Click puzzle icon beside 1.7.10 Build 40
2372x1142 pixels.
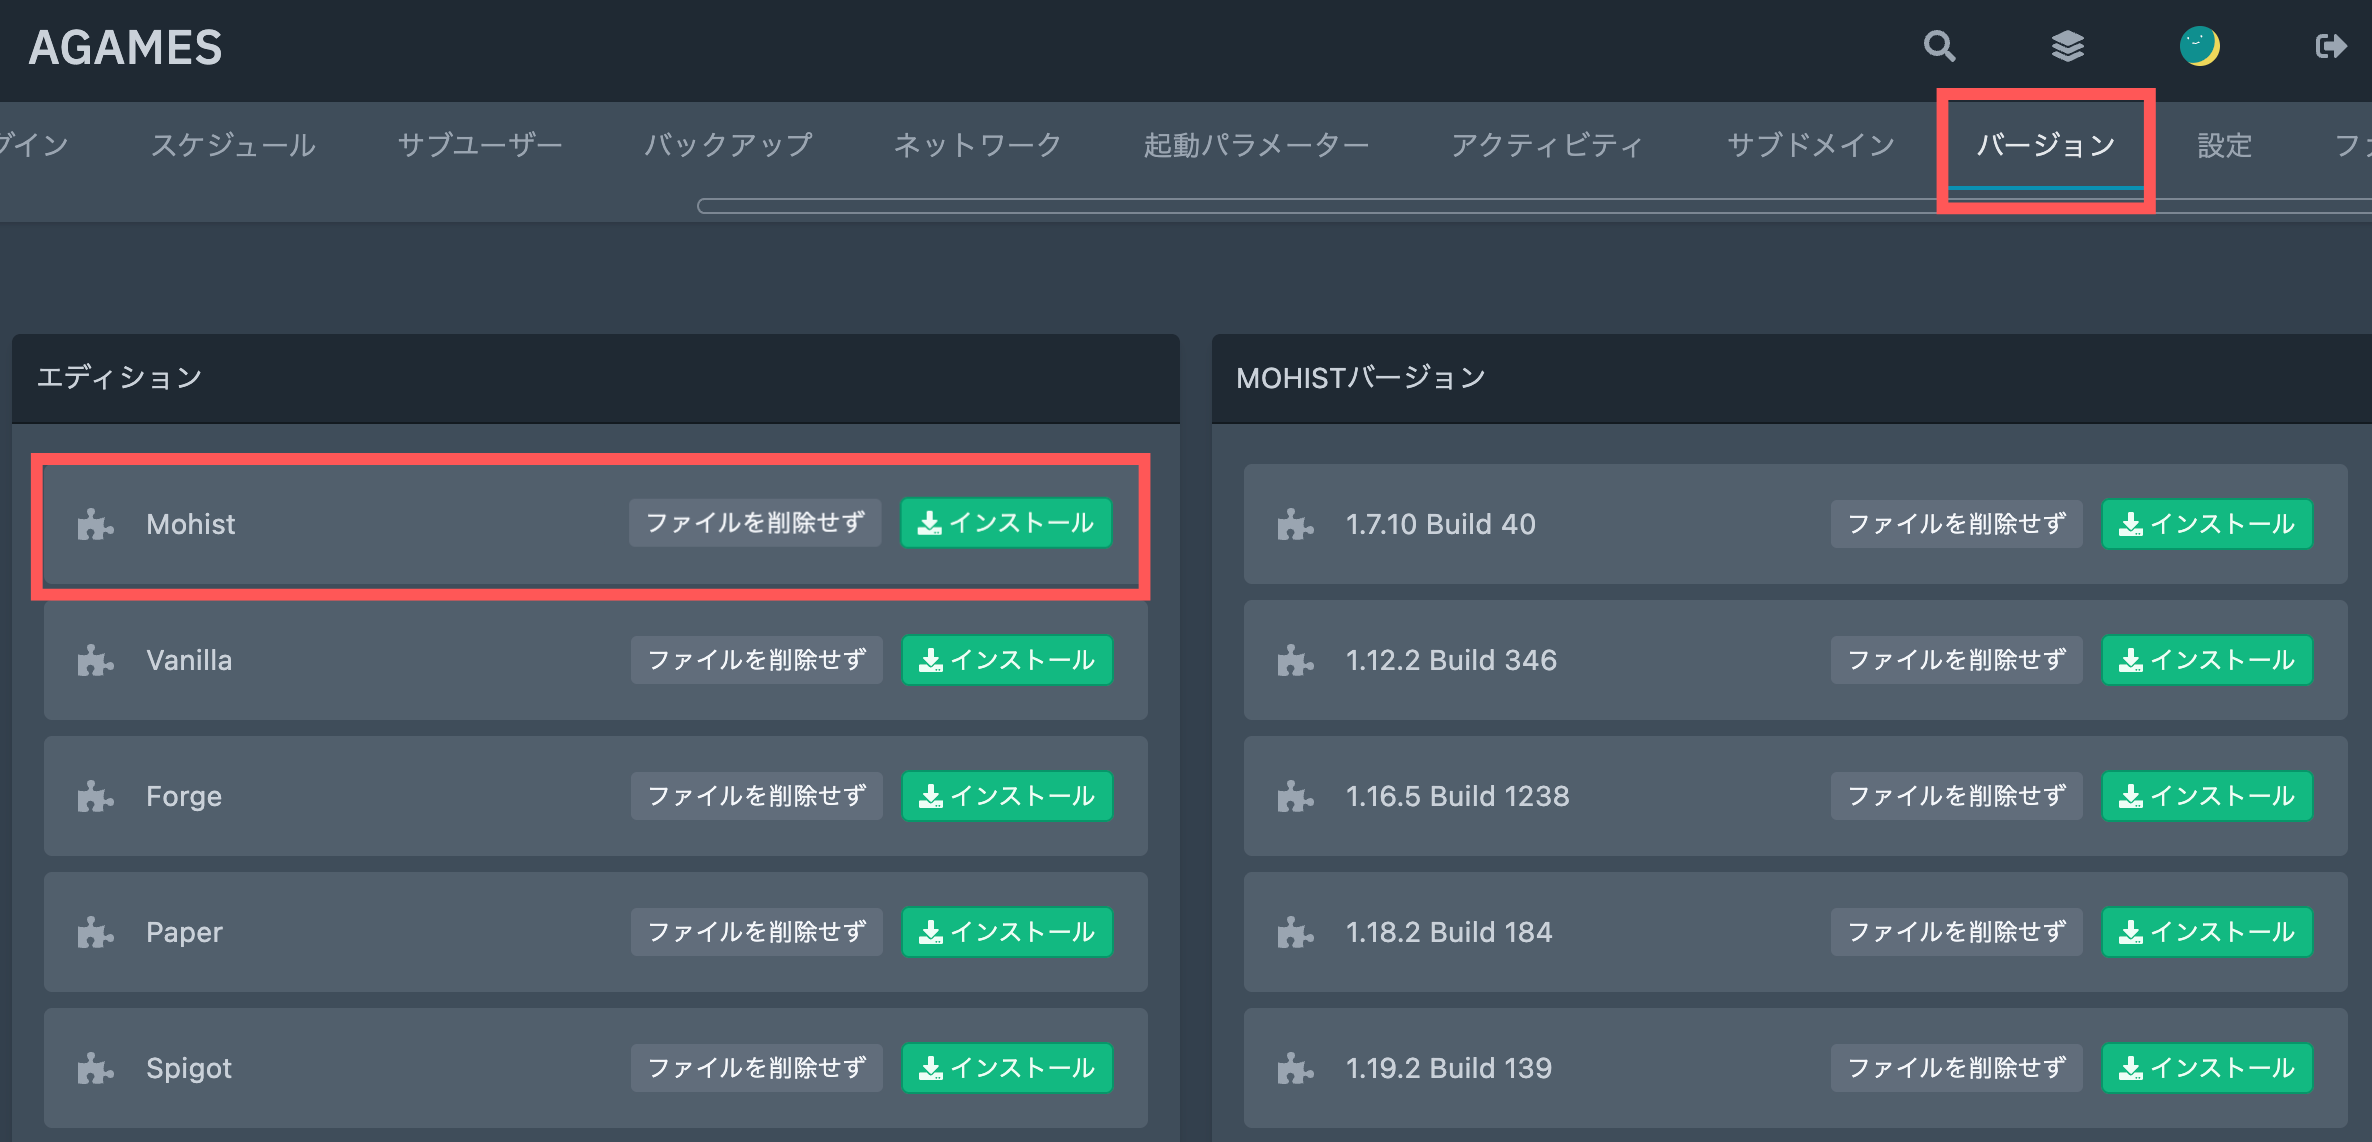coord(1295,524)
